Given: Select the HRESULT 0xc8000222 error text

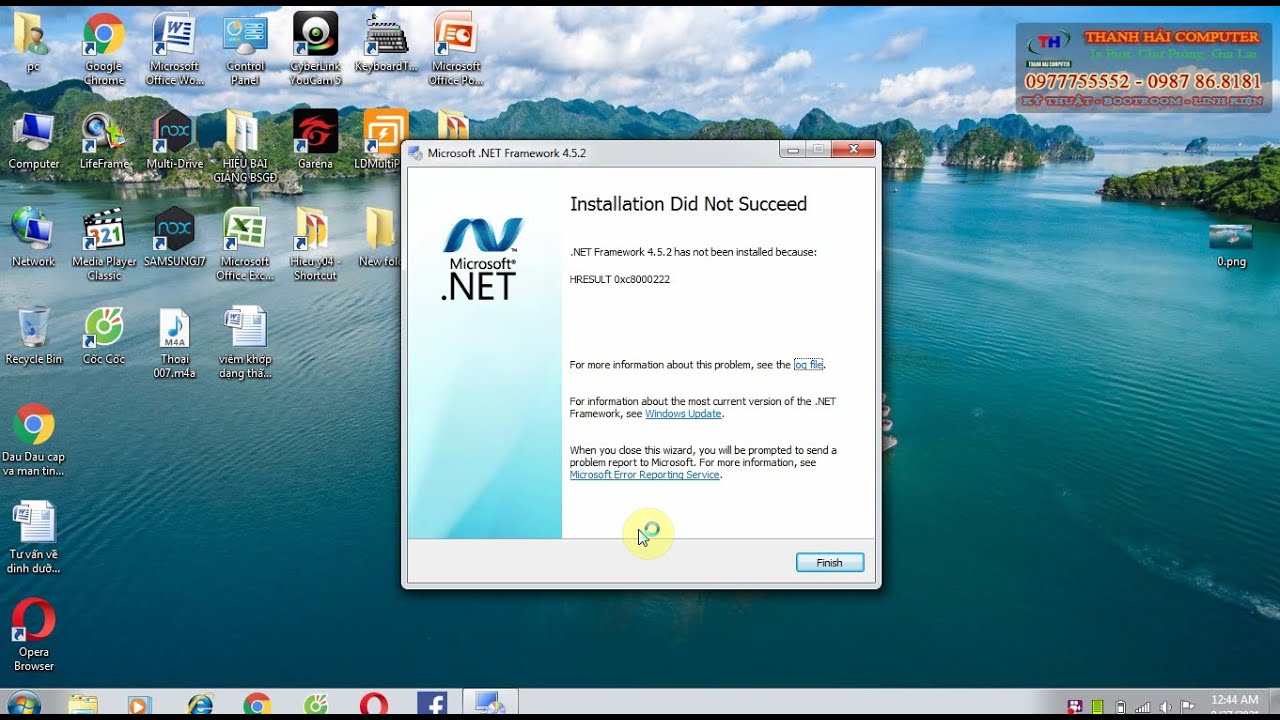Looking at the screenshot, I should pos(620,280).
